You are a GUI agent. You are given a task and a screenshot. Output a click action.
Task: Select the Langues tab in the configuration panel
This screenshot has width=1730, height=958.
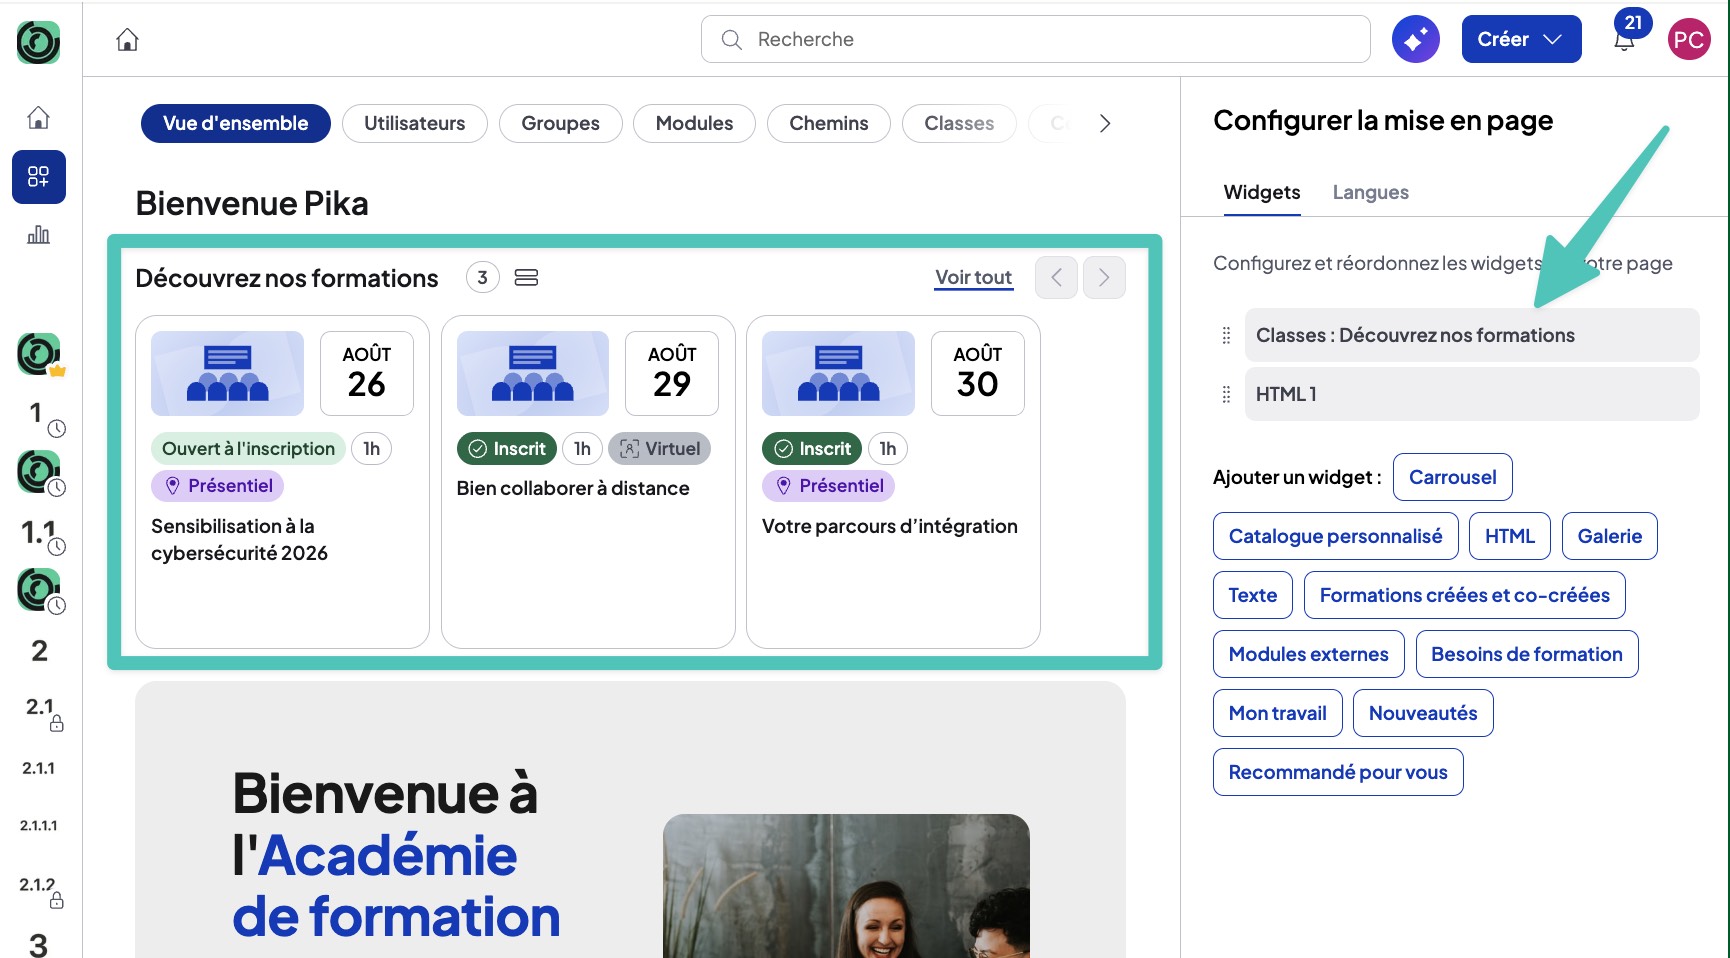1370,193
